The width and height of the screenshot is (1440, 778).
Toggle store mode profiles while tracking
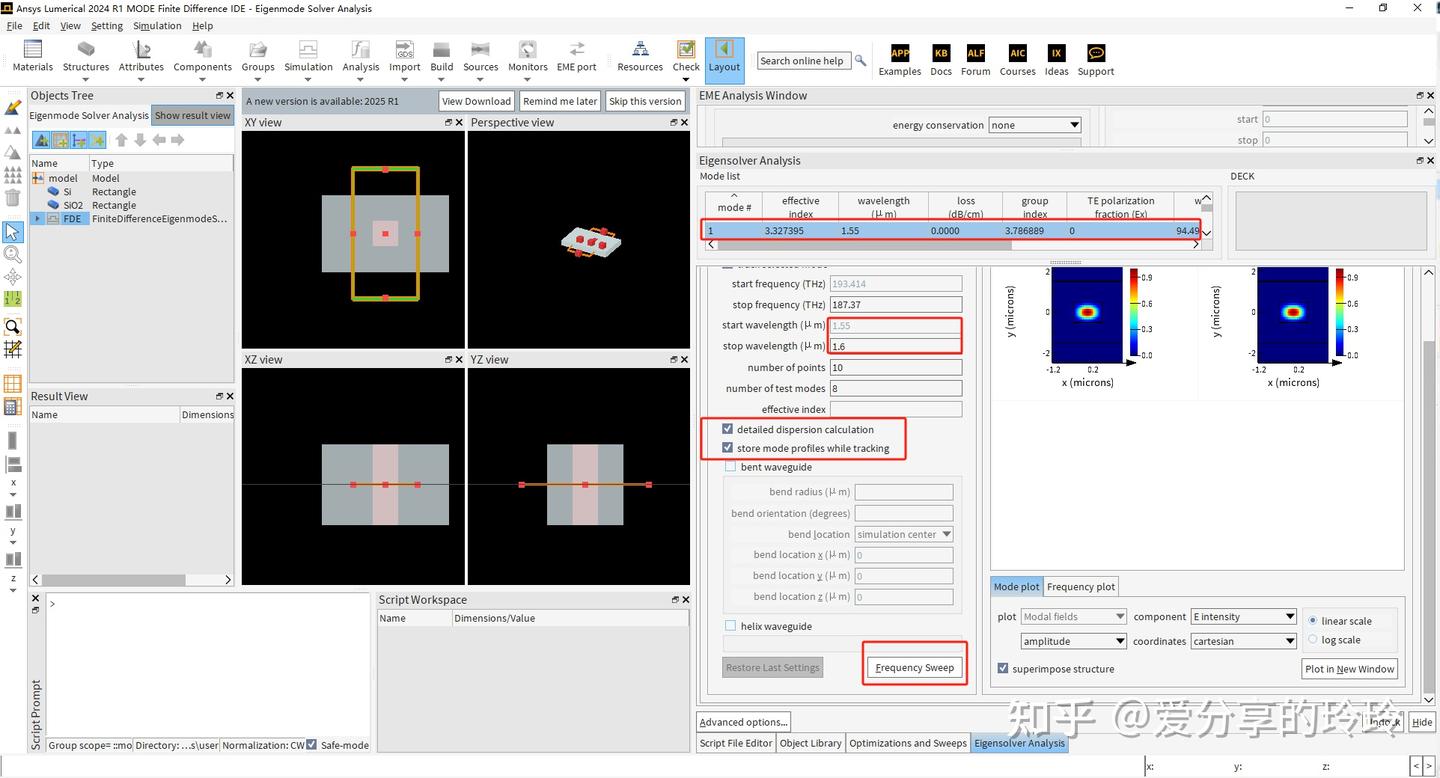click(728, 448)
